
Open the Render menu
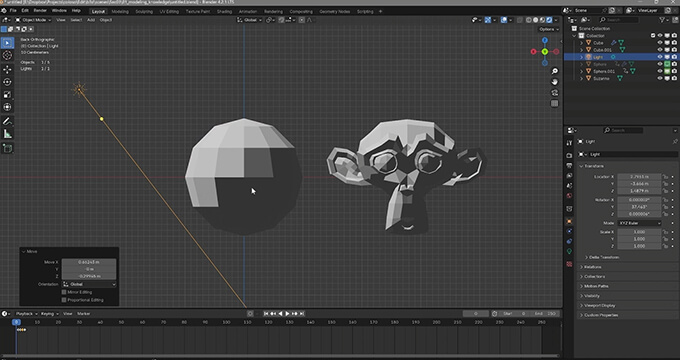[x=40, y=10]
